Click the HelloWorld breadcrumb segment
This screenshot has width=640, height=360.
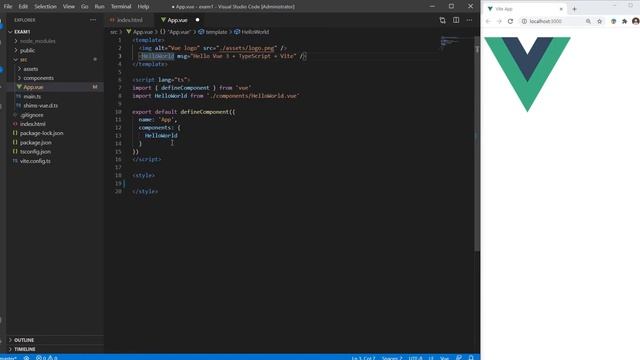(x=252, y=32)
